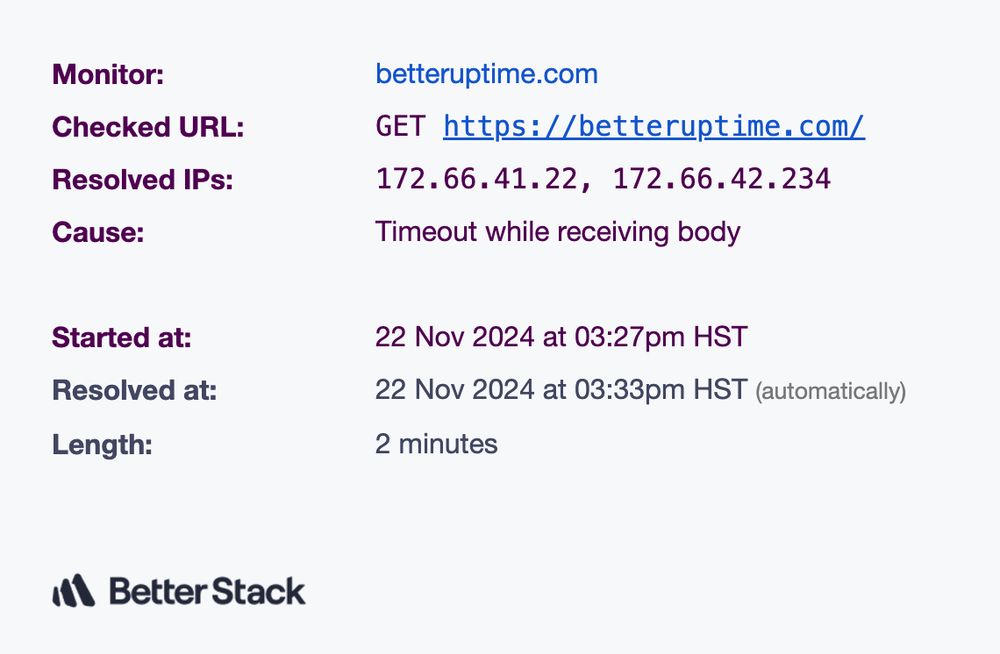Image resolution: width=1000 pixels, height=654 pixels.
Task: Click the 172.66.42.234 IP address
Action: 721,180
